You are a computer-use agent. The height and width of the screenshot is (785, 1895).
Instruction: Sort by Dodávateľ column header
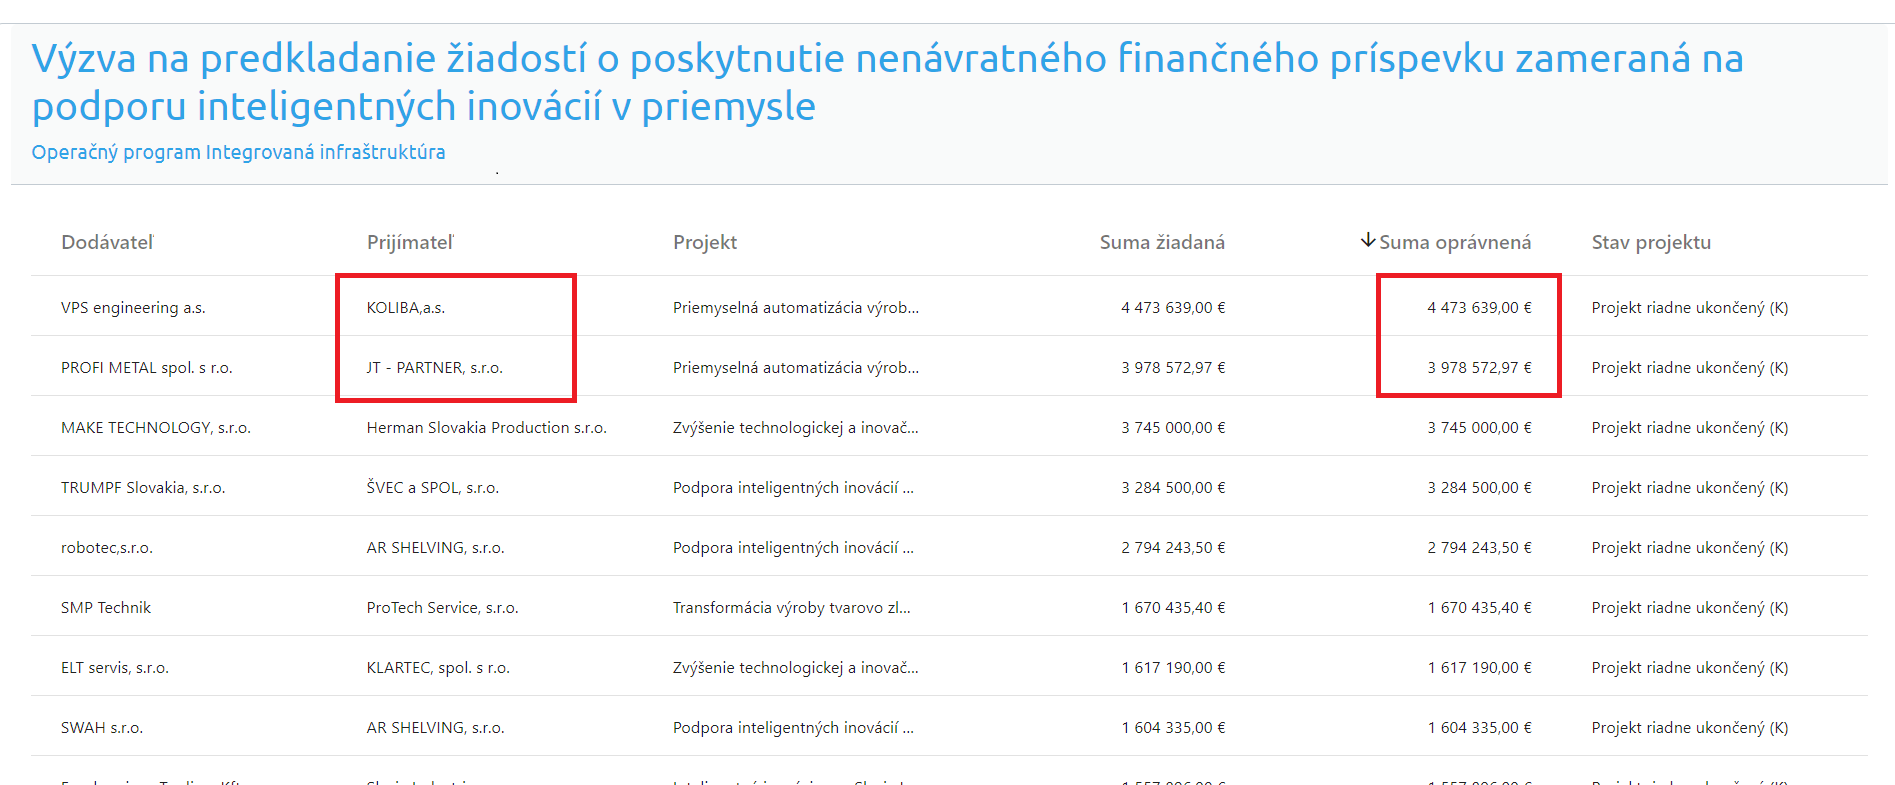[107, 242]
